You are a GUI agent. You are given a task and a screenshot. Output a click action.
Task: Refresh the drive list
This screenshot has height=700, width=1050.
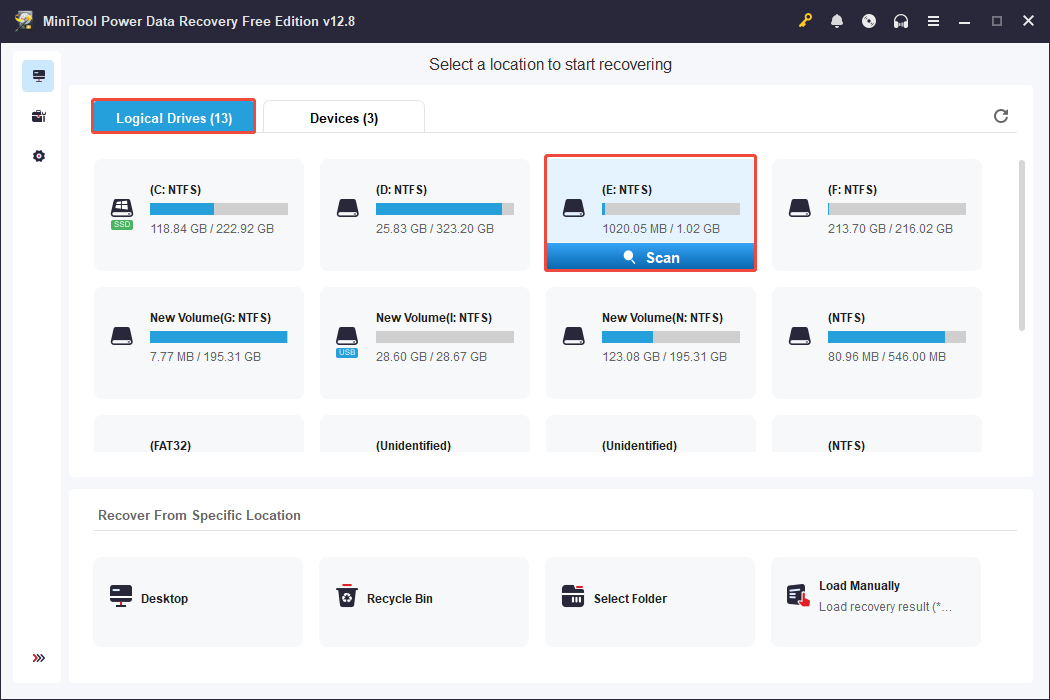(x=1001, y=116)
